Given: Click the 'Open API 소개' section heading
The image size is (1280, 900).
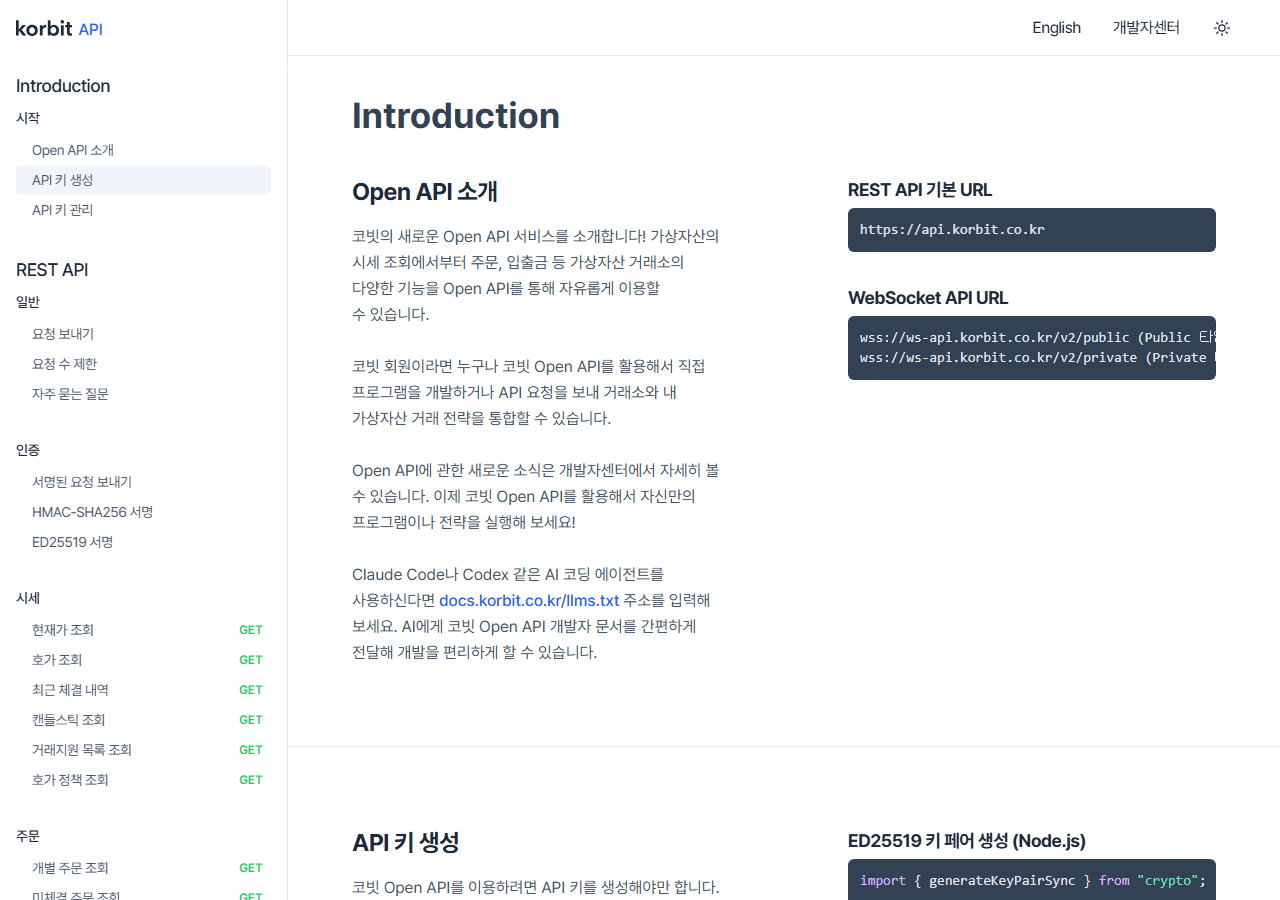Looking at the screenshot, I should 425,192.
